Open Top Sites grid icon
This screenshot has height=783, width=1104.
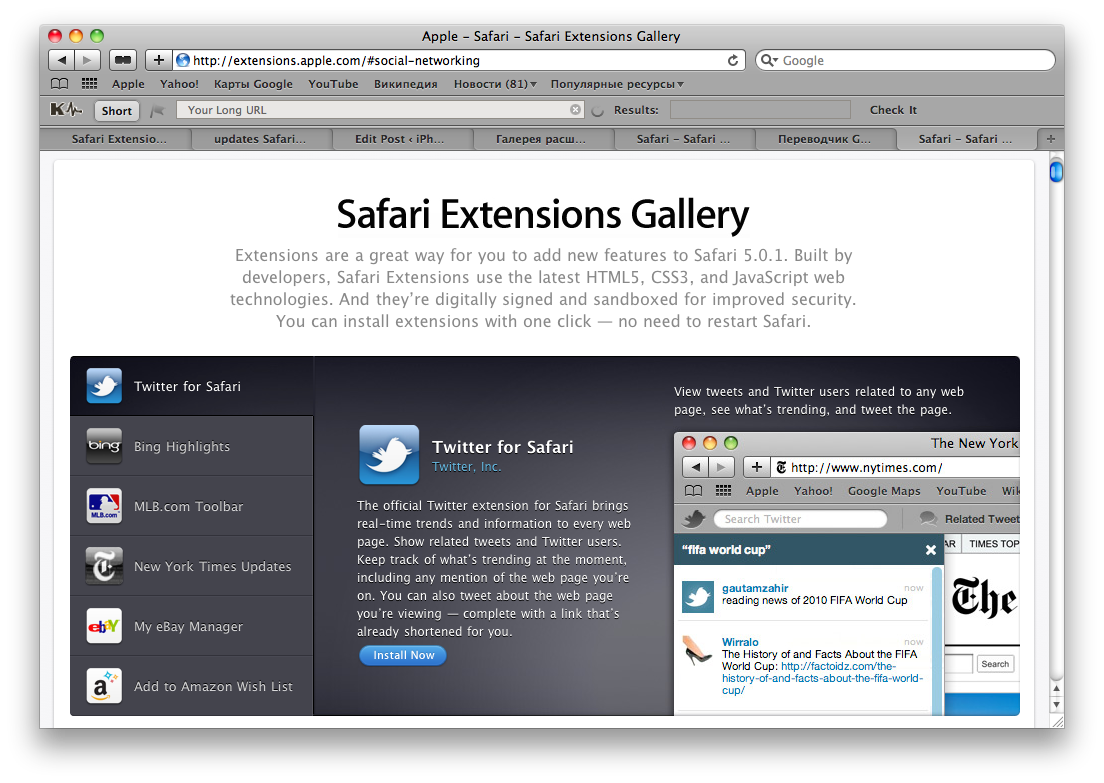coord(89,84)
